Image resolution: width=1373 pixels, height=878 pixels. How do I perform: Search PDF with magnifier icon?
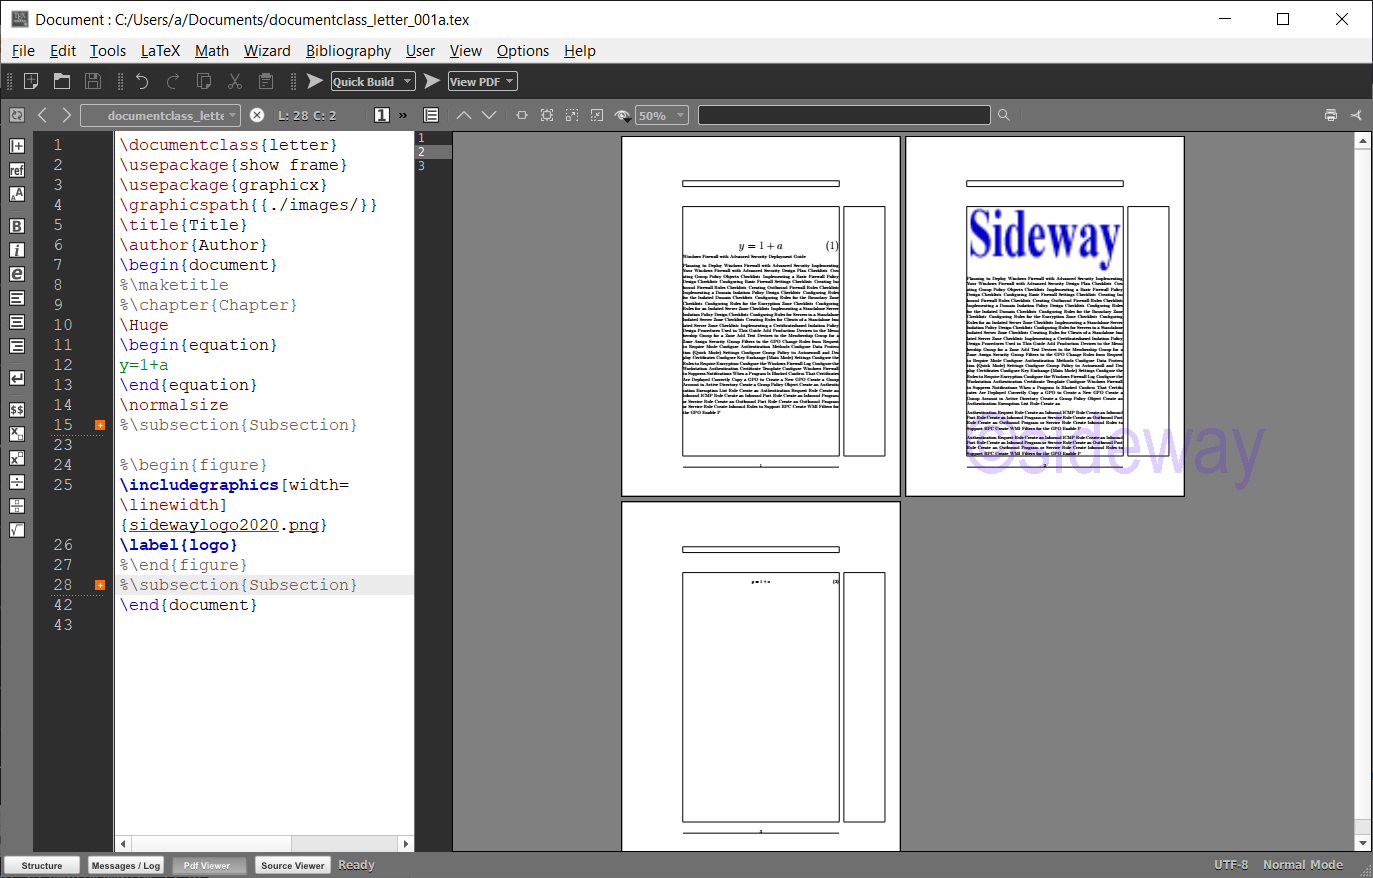[x=1004, y=115]
